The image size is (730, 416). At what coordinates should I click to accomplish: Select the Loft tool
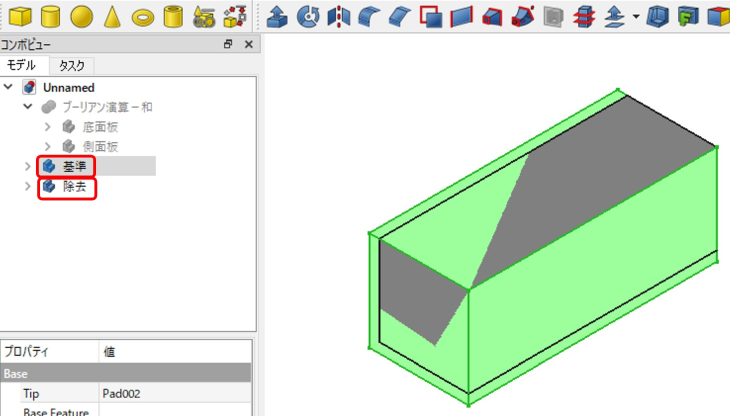pyautogui.click(x=492, y=18)
